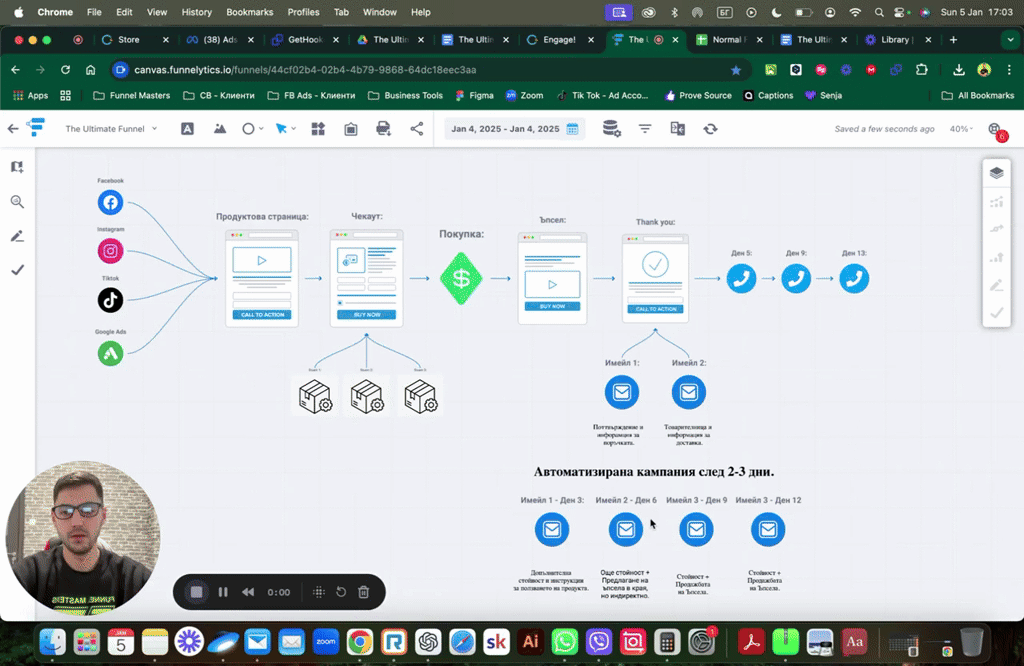Select the Имейл 1 - Ден 3 email icon
This screenshot has height=666, width=1024.
click(552, 530)
